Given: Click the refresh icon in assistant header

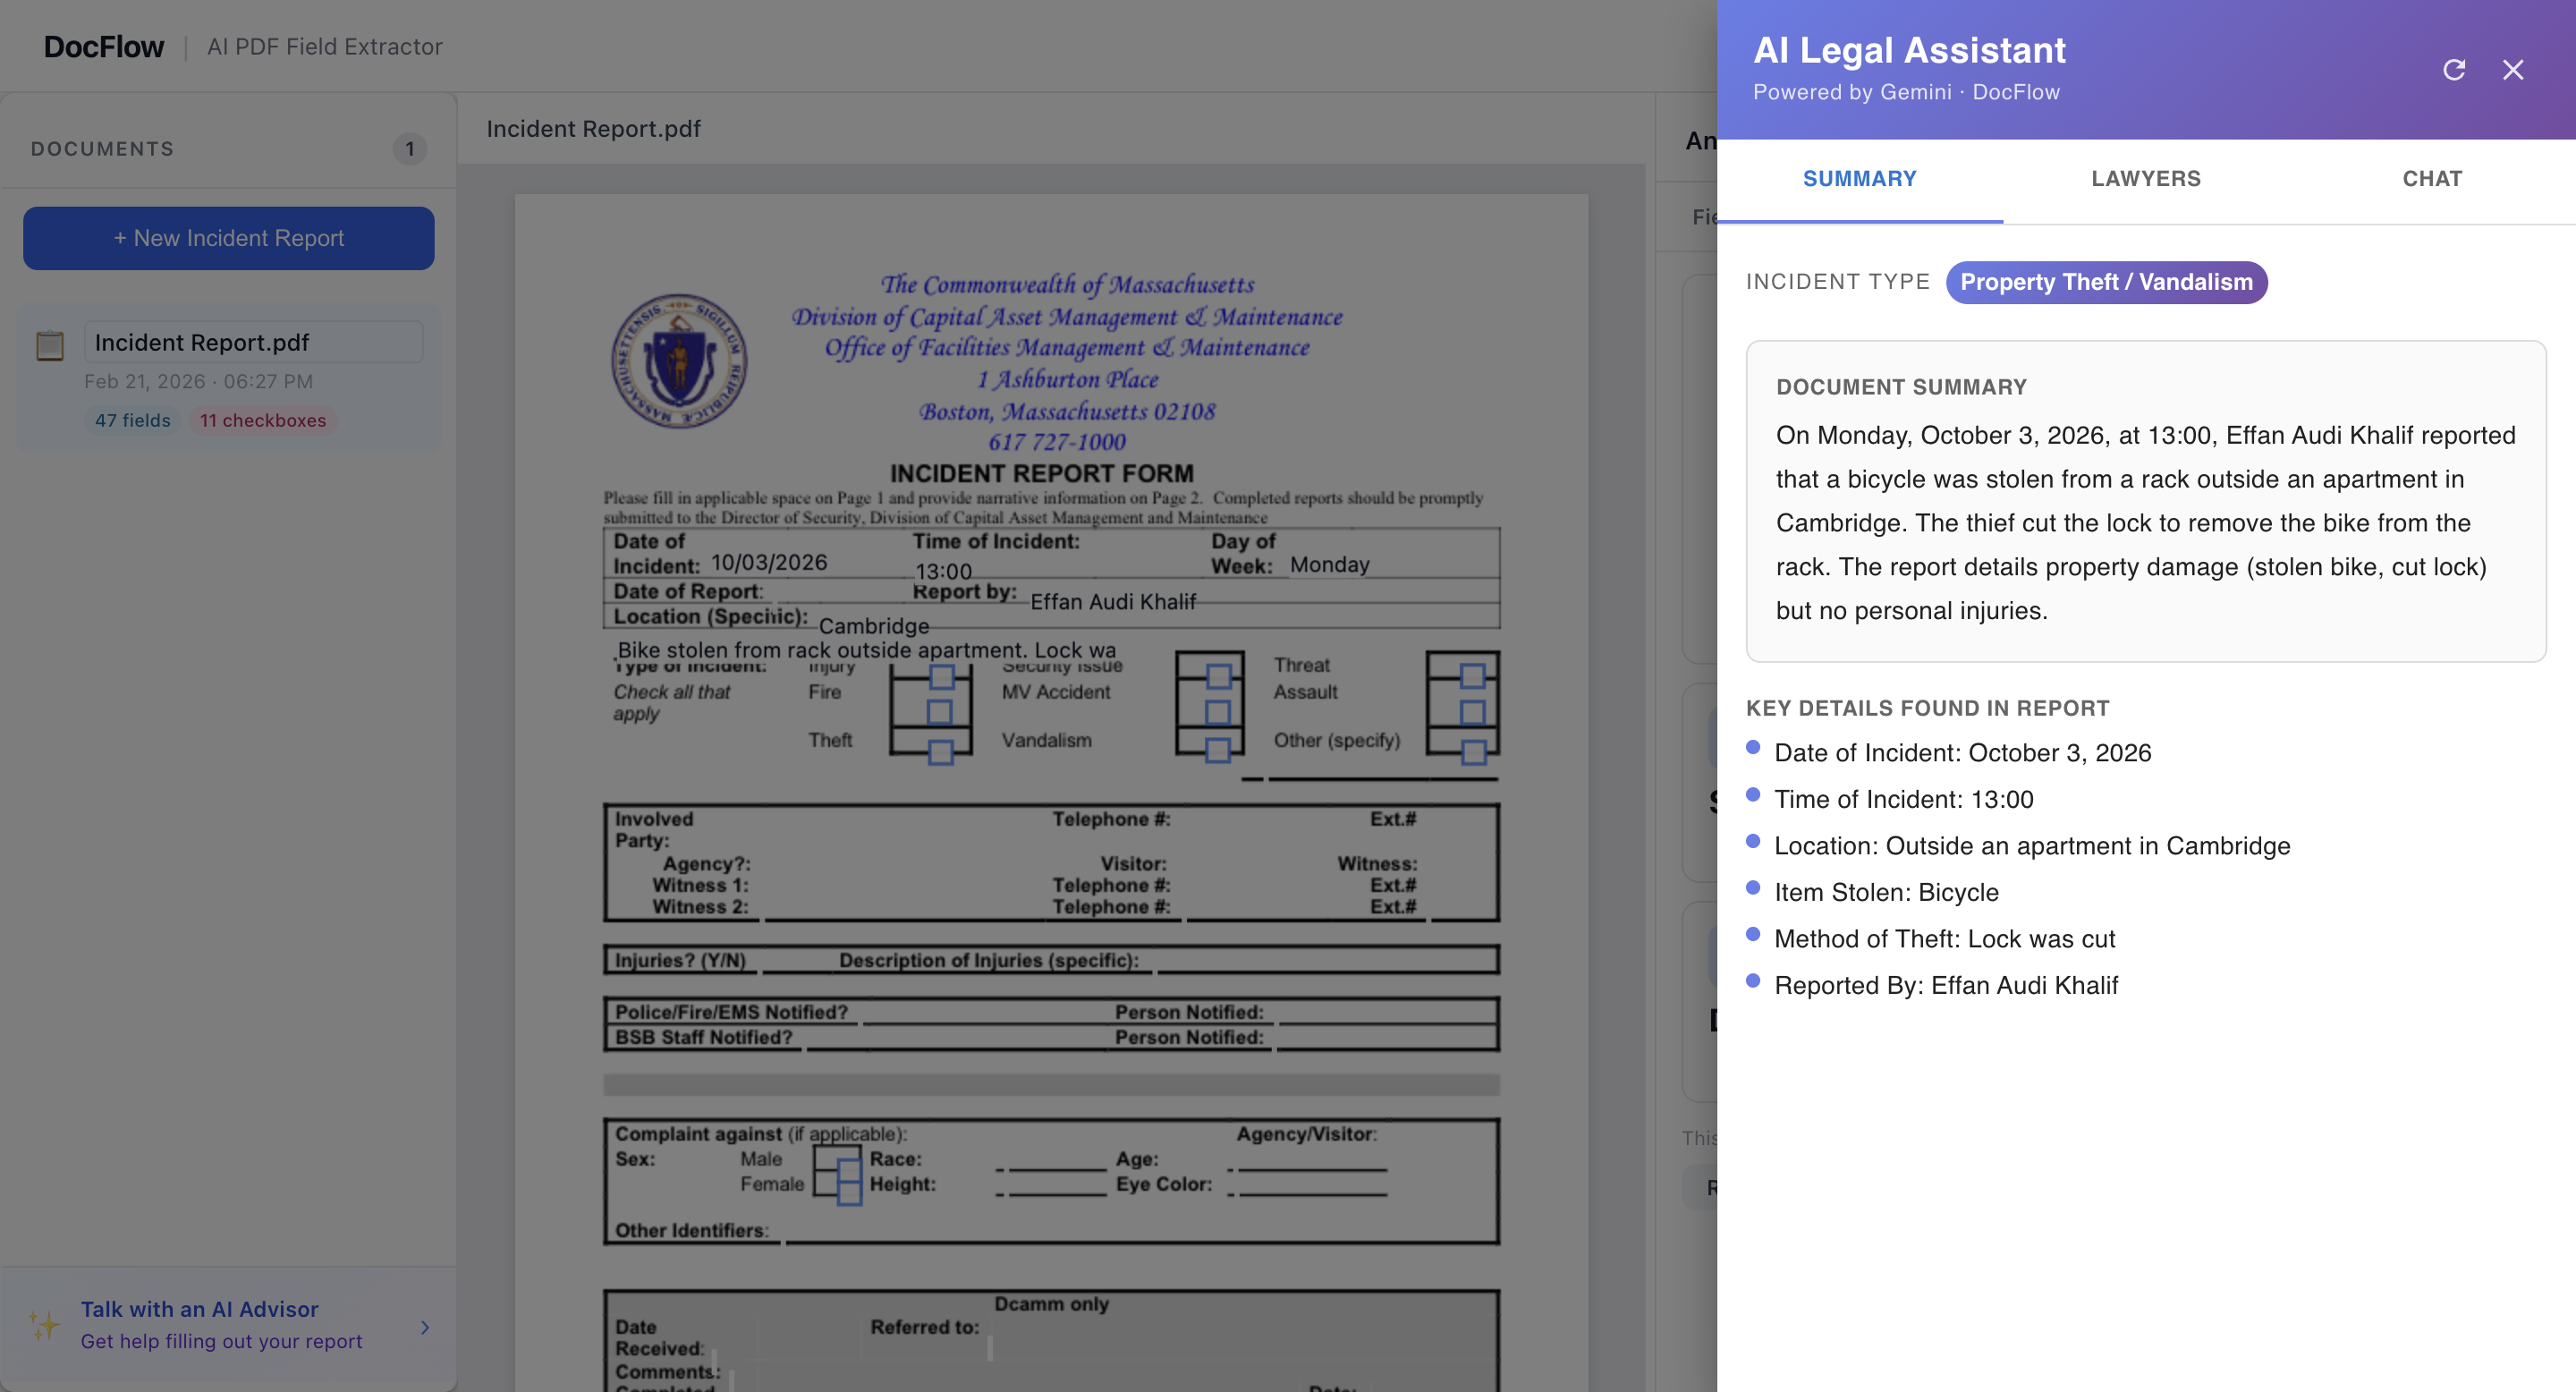Looking at the screenshot, I should tap(2453, 70).
